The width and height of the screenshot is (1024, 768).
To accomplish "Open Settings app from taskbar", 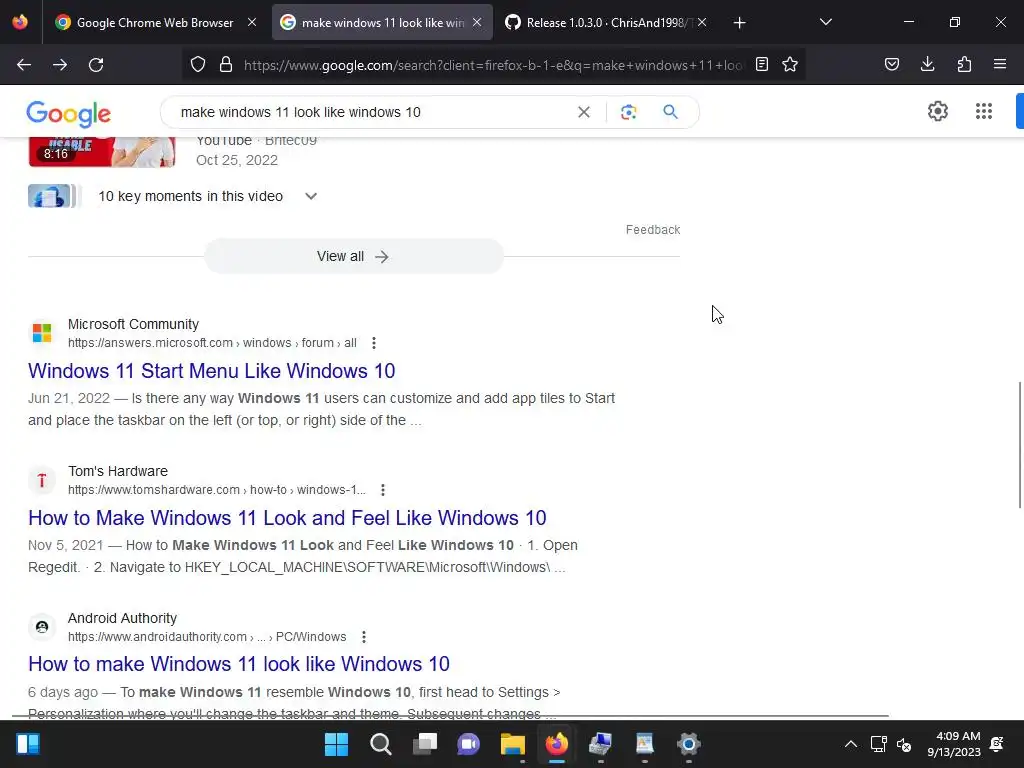I will point(688,744).
